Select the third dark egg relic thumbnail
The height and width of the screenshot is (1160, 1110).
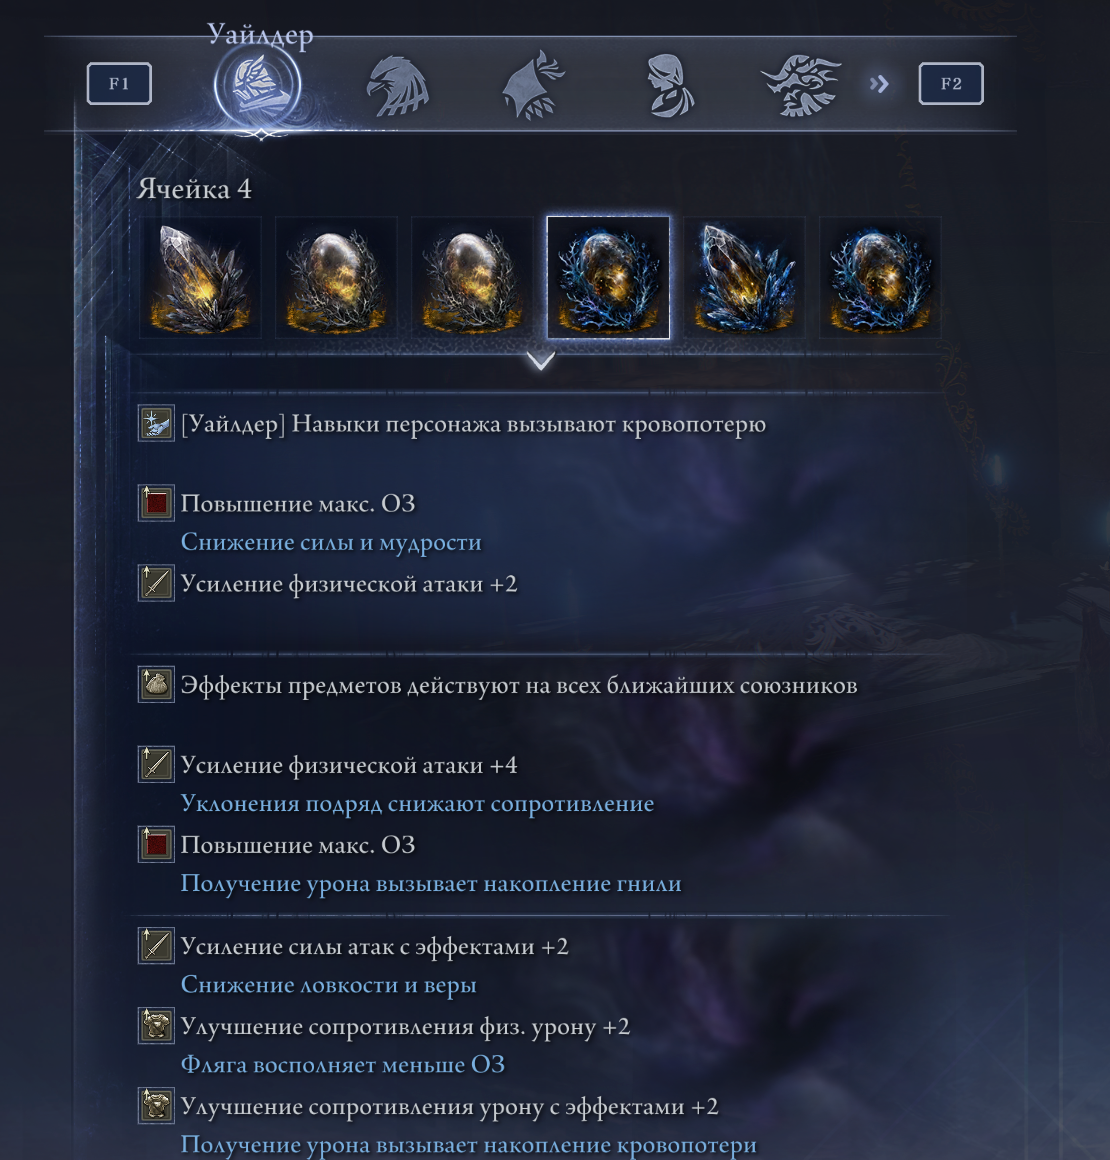click(x=472, y=277)
